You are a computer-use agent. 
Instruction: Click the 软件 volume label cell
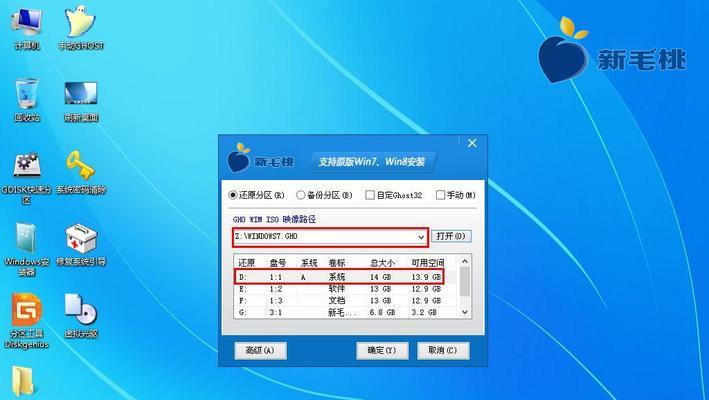(x=336, y=289)
